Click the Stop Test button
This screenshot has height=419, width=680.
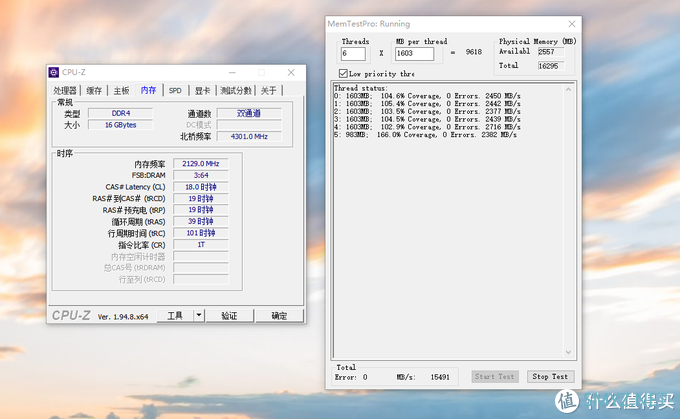point(550,376)
